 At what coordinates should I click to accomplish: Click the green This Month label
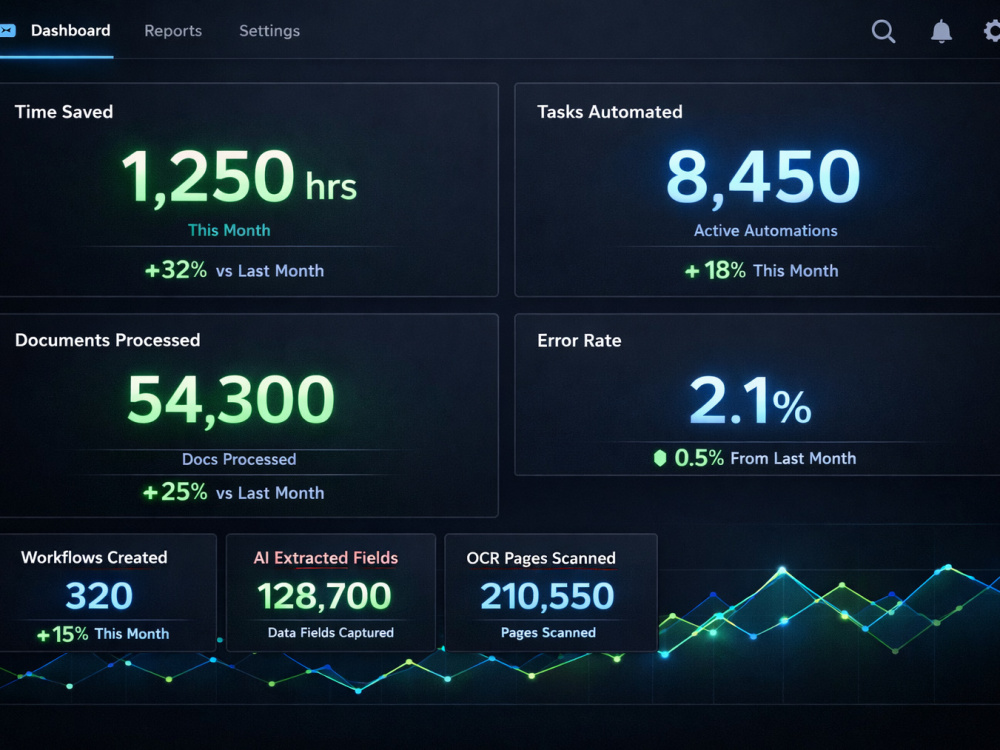tap(229, 230)
